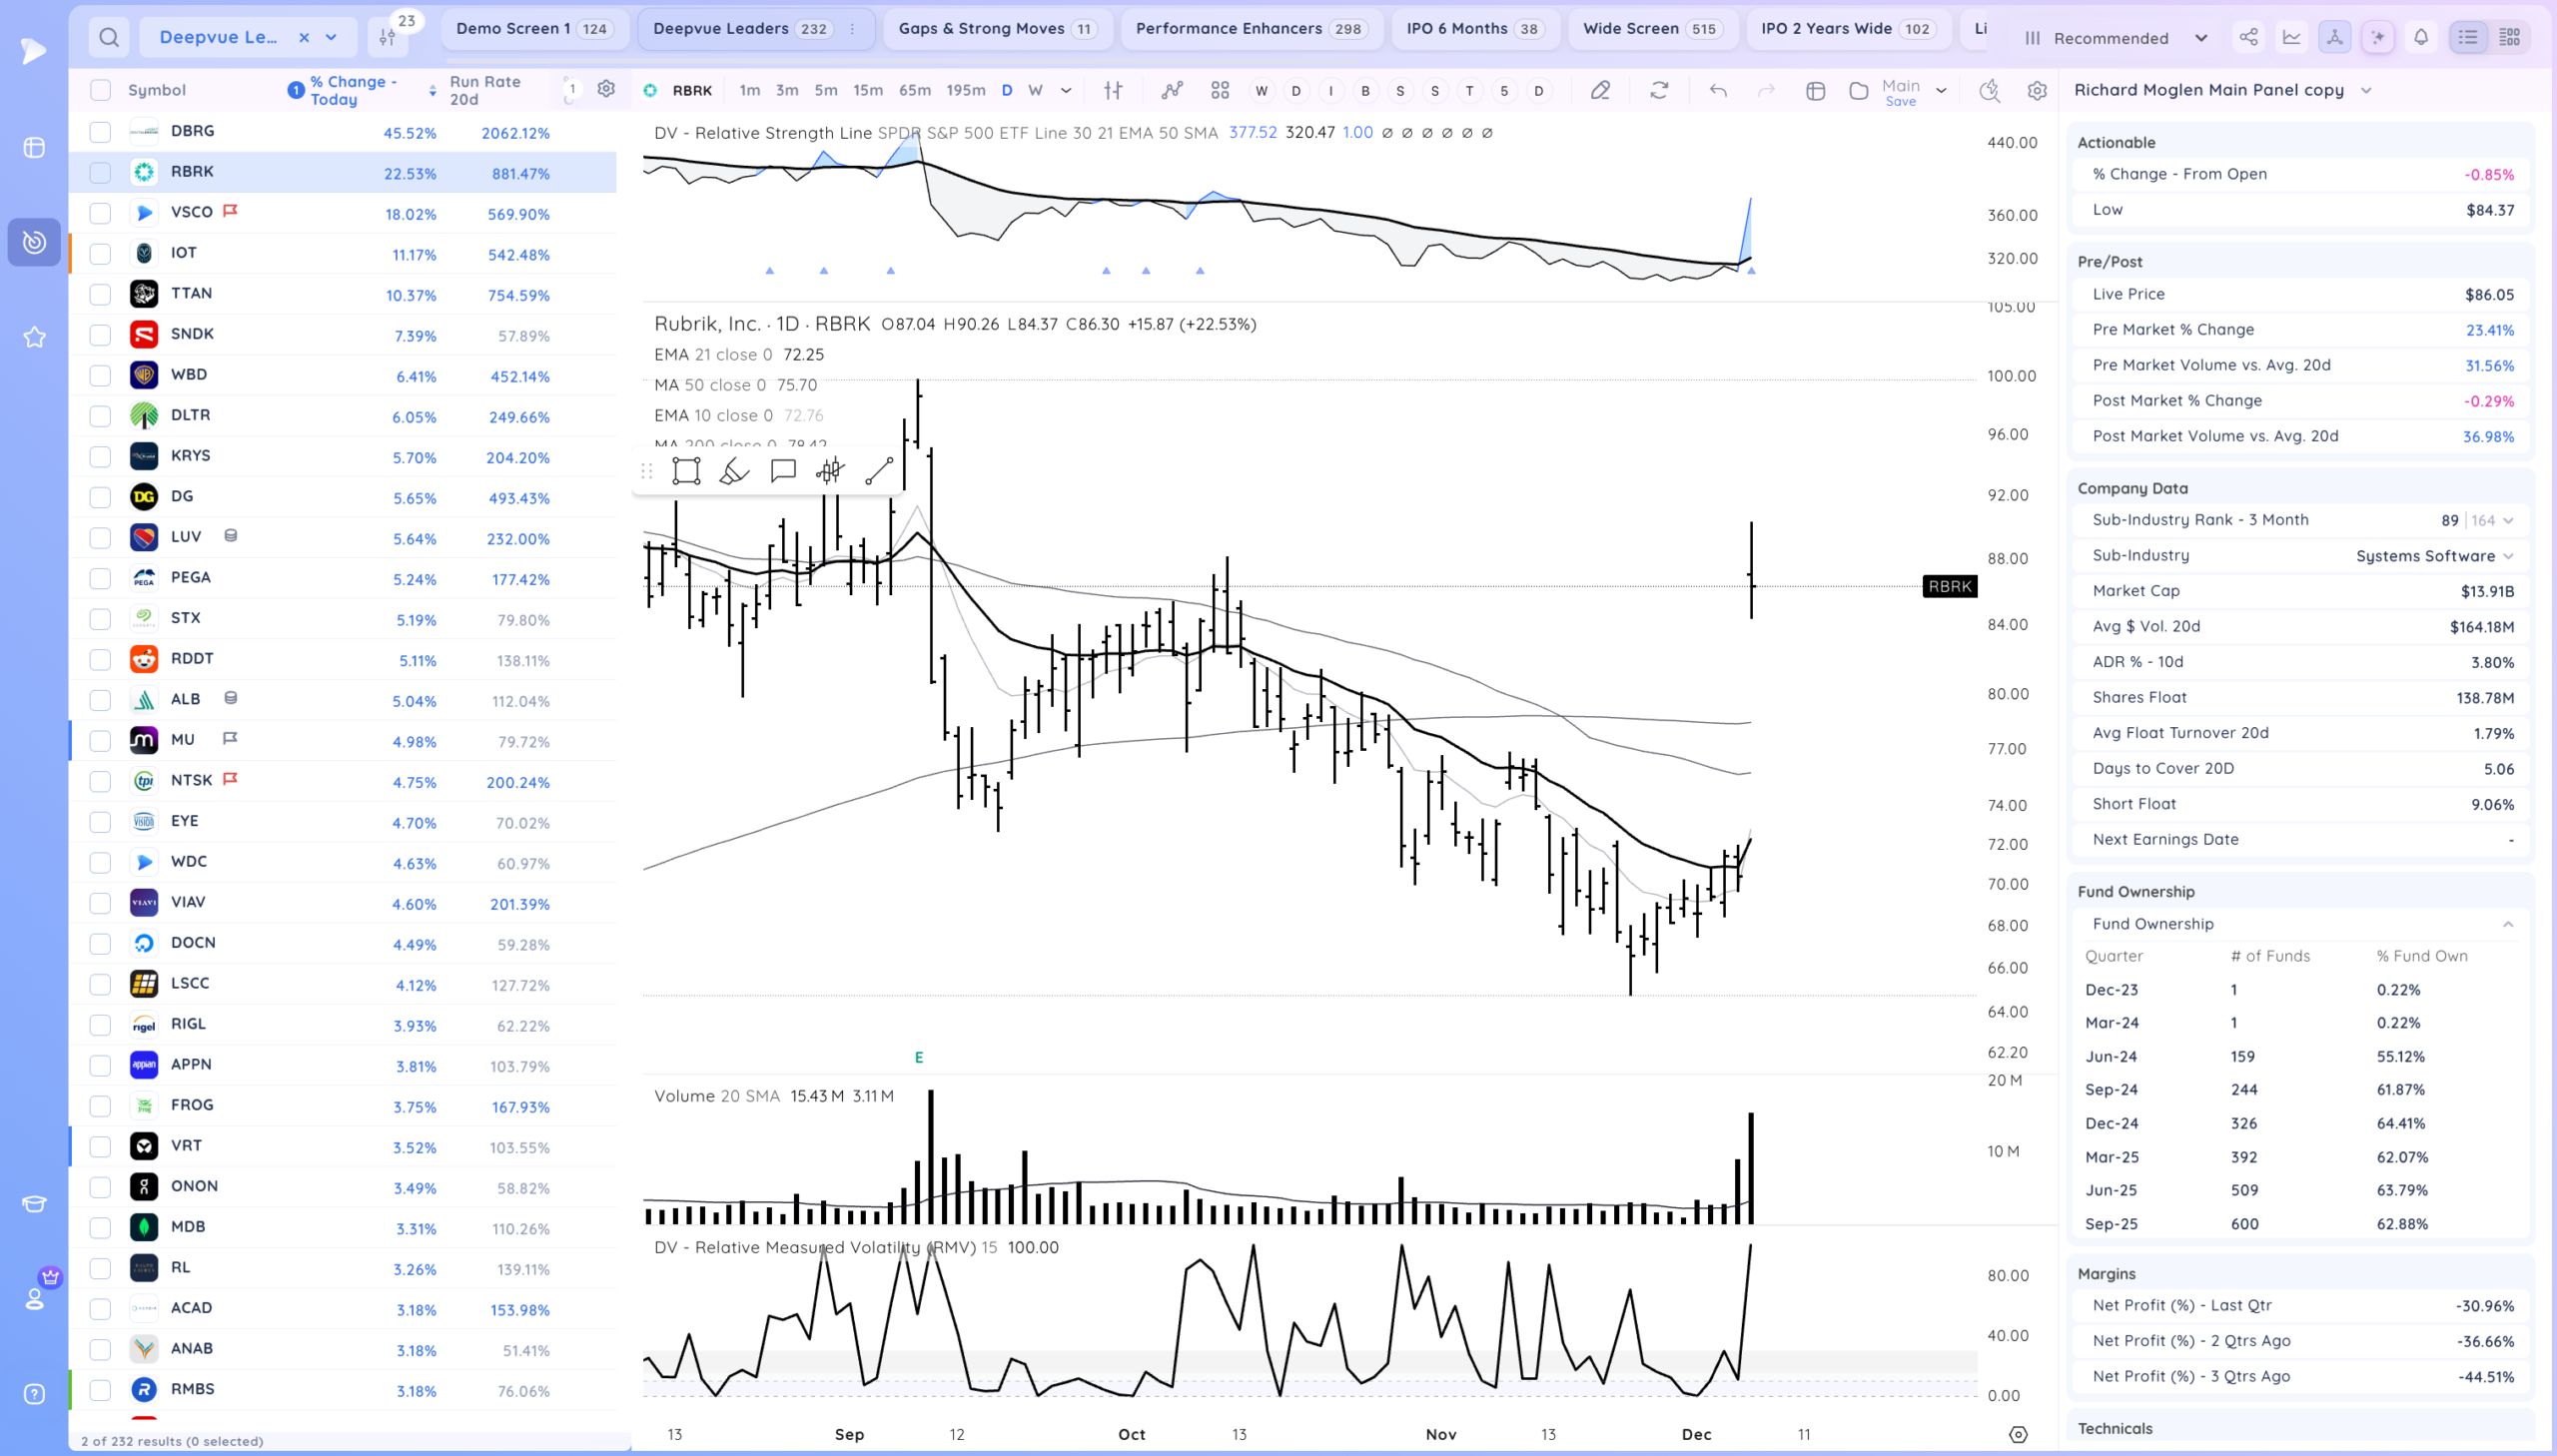Select the 15m timeframe button
The width and height of the screenshot is (2557, 1456).
[x=867, y=90]
